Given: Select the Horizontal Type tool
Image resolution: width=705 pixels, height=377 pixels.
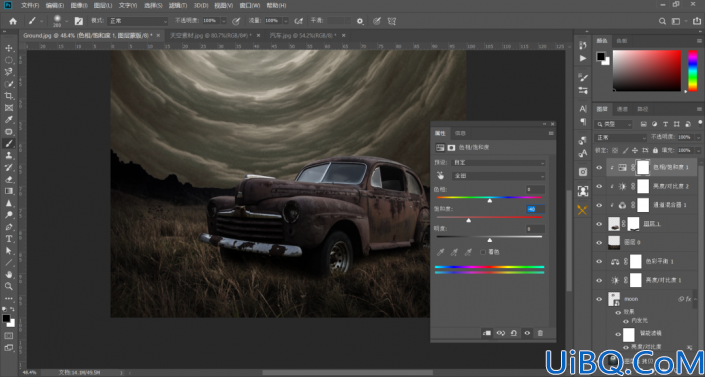Looking at the screenshot, I should point(9,239).
